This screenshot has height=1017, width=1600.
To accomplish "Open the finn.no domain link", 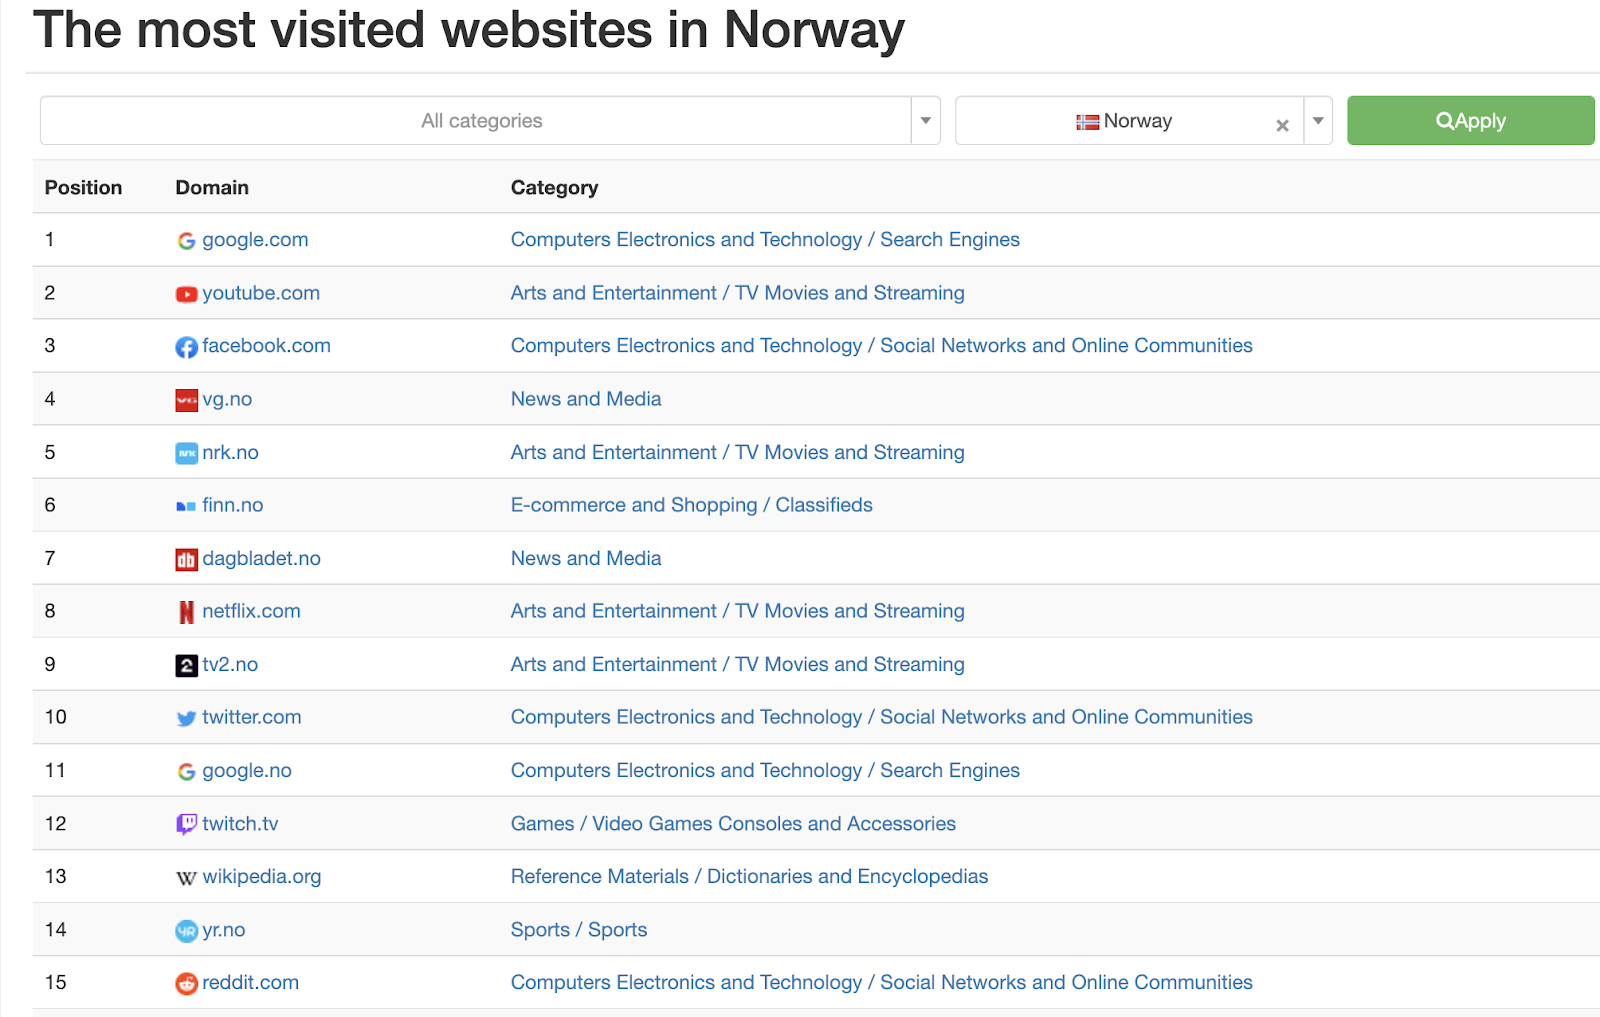I will click(232, 505).
